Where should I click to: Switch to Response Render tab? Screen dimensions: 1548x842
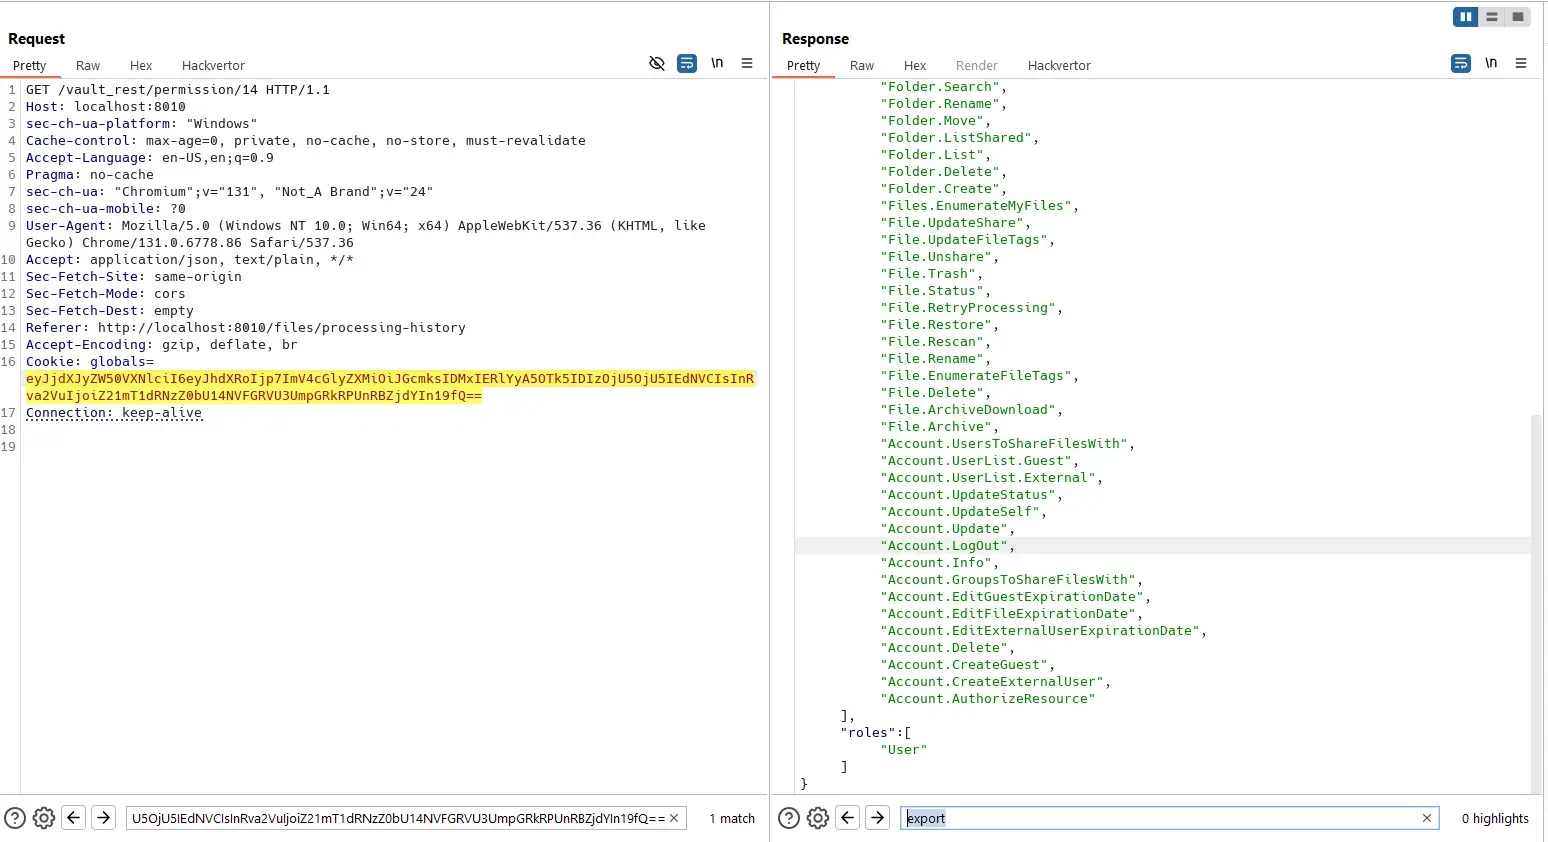[x=977, y=66]
